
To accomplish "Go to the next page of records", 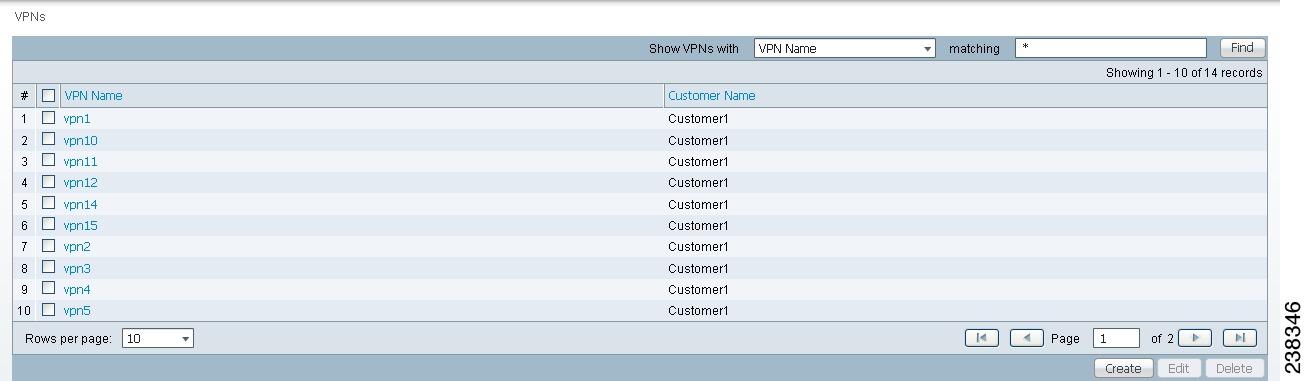I will (x=1196, y=338).
